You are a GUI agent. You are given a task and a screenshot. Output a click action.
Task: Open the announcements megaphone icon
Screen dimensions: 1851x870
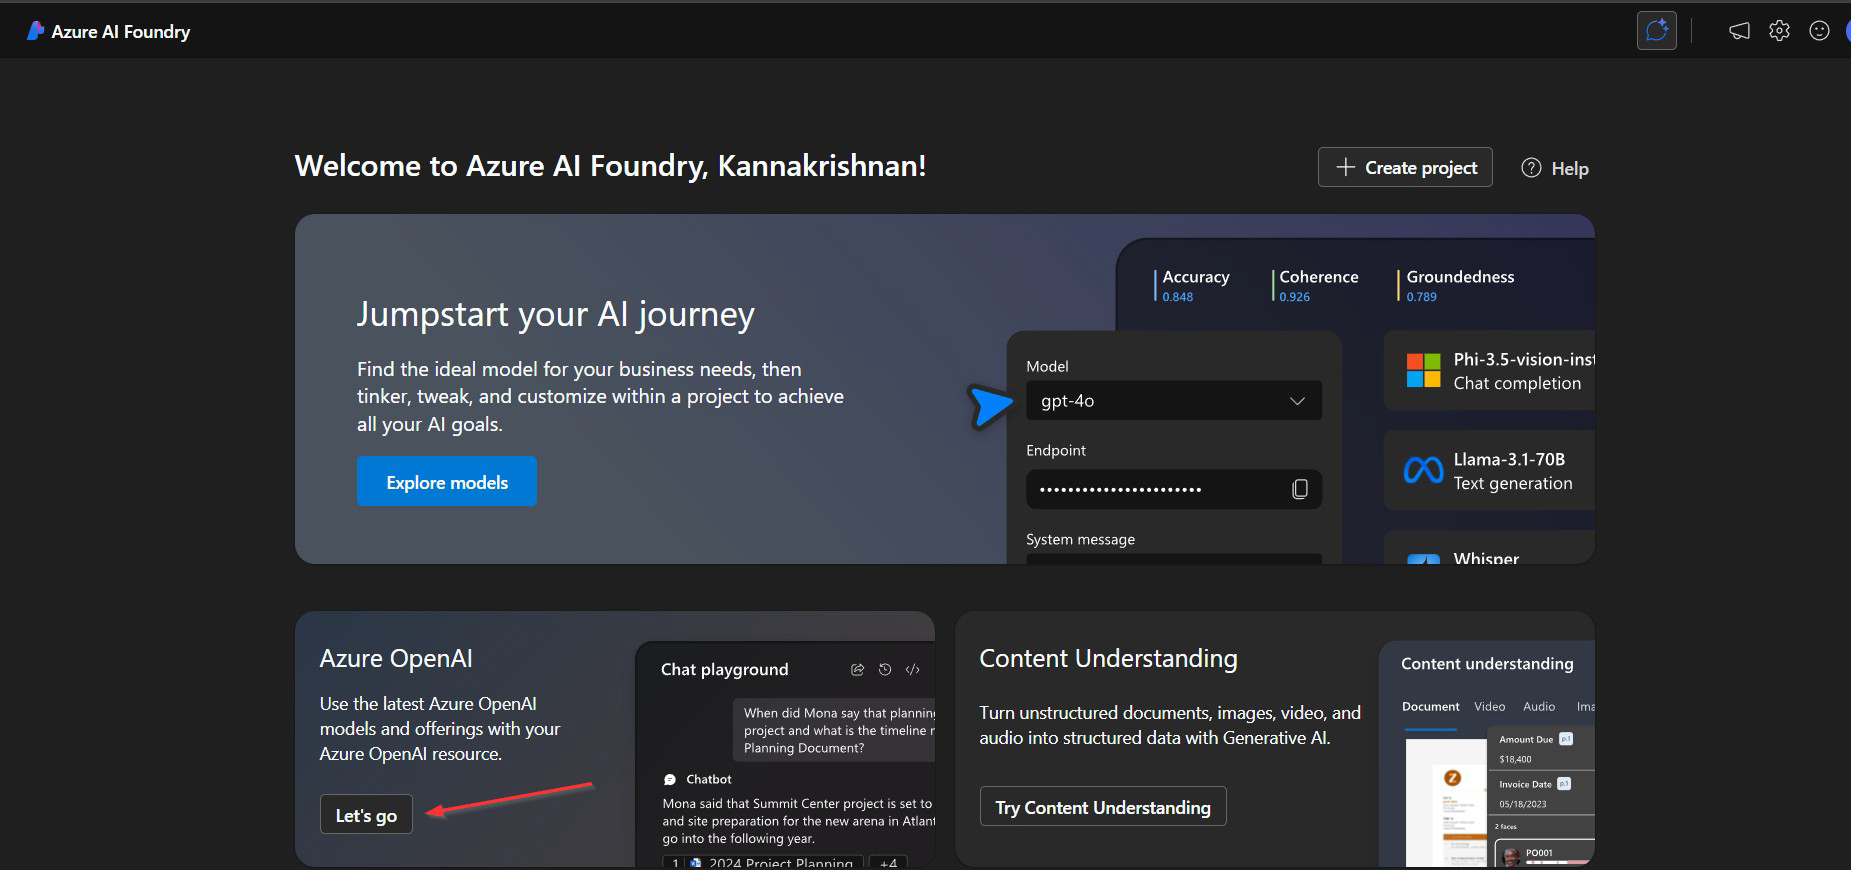click(x=1739, y=31)
